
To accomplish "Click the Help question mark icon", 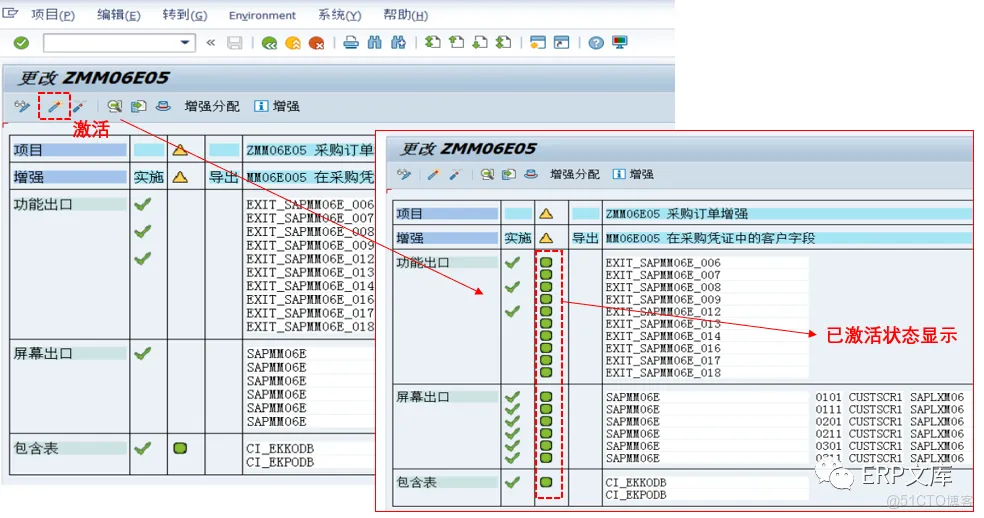I will [596, 43].
